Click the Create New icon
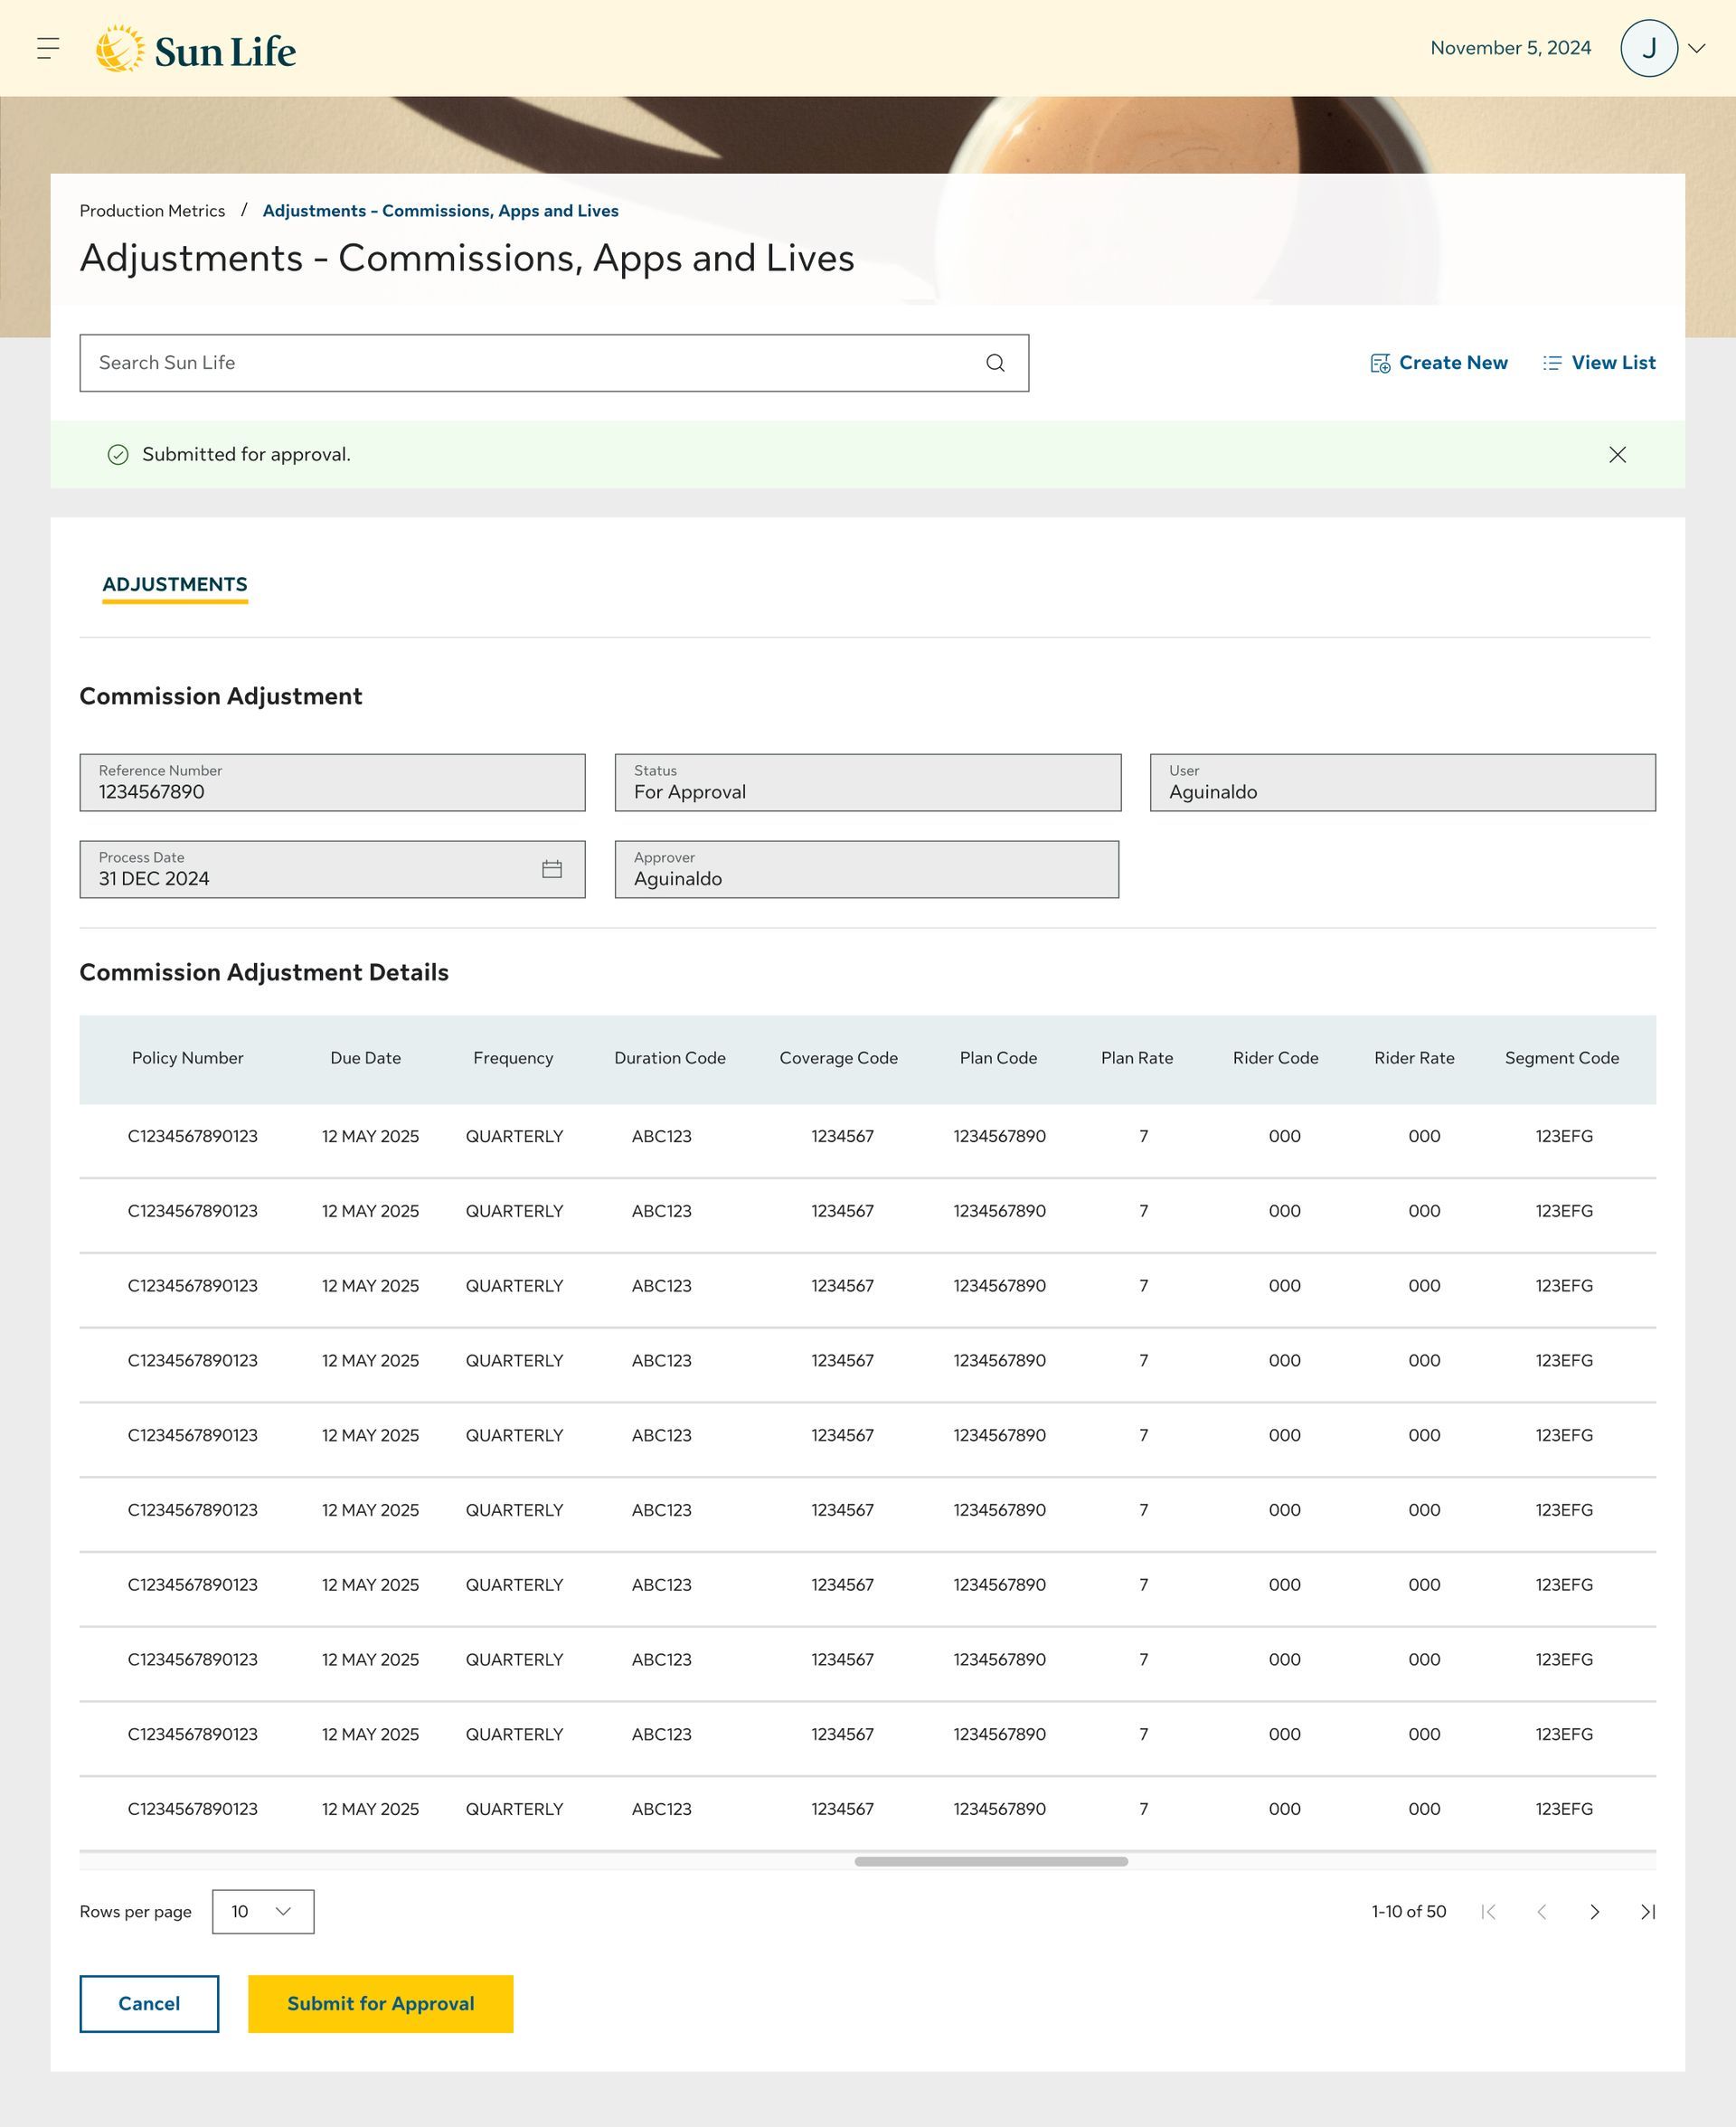 coord(1380,363)
